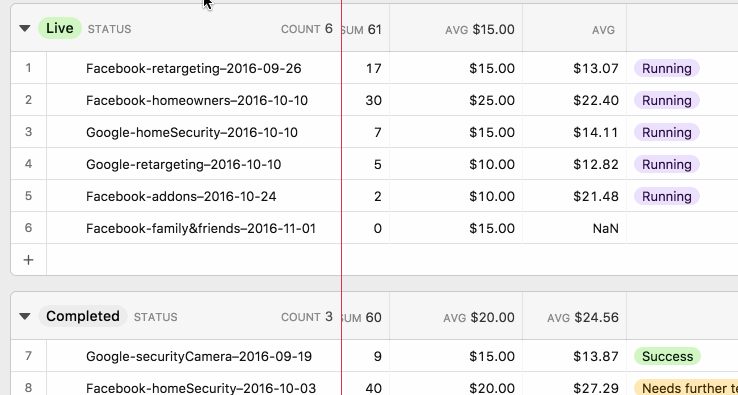Open the SUM 61 summary dropdown
The image size is (738, 395).
pos(362,30)
